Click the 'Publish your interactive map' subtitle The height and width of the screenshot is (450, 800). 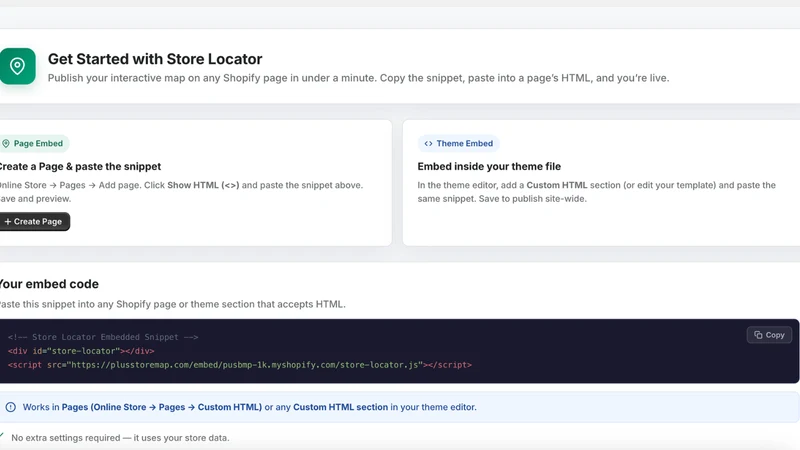point(358,78)
